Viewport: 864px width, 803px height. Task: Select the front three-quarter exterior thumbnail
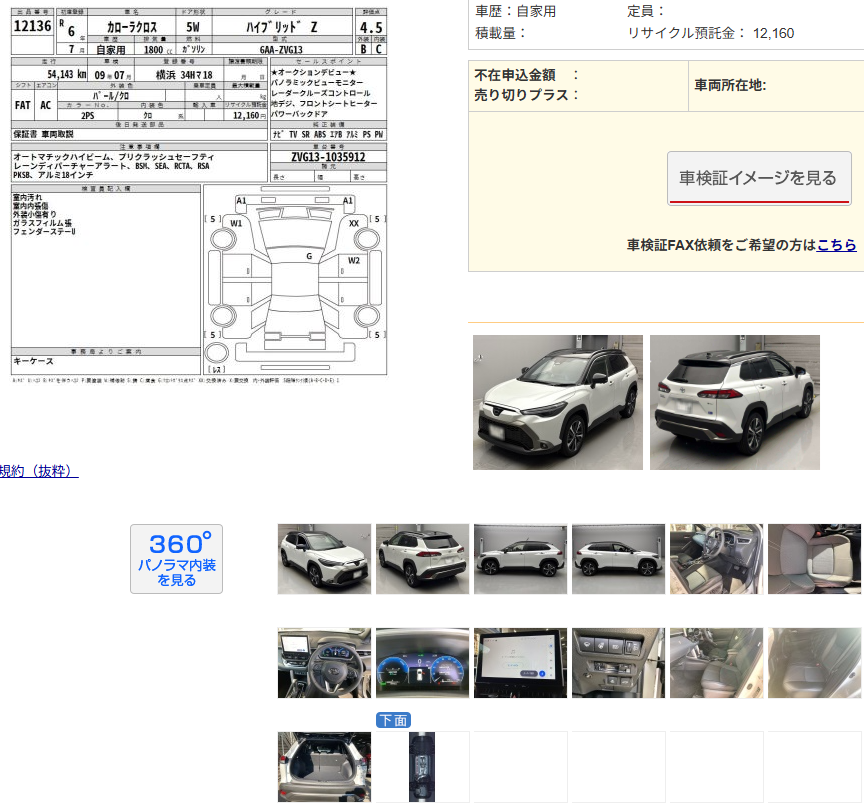coord(324,559)
